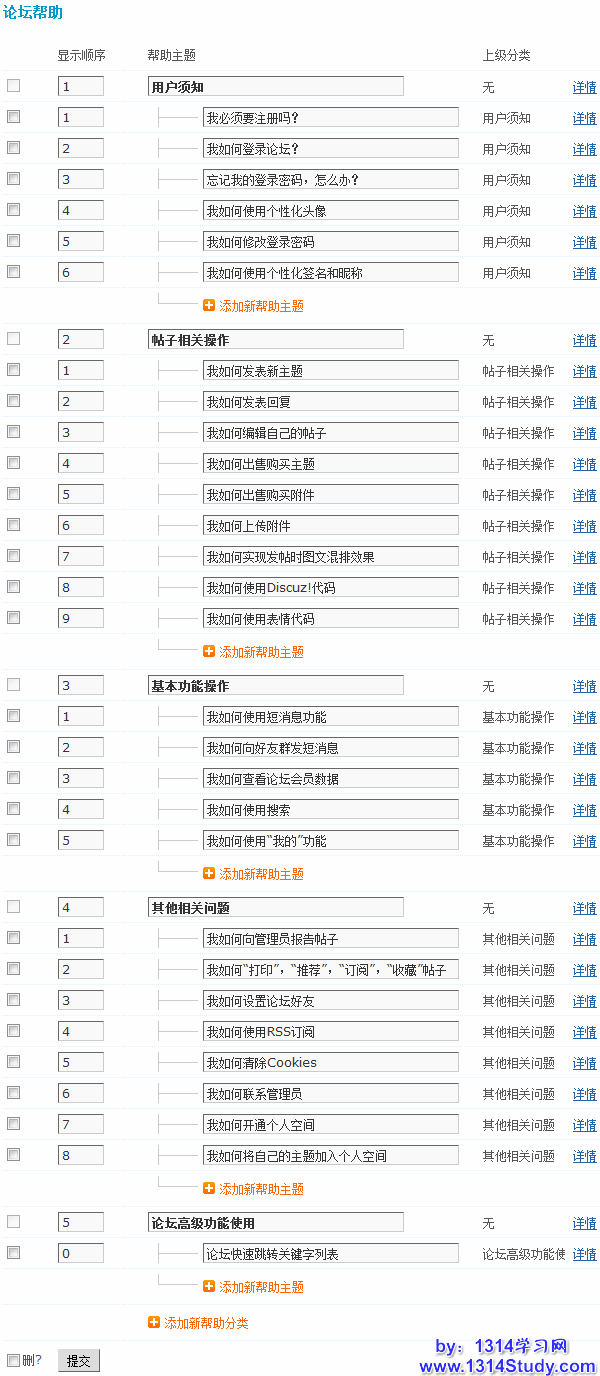600x1376 pixels.
Task: Click display order box for 论坛快速跳转关键字列表
Action: click(81, 1254)
